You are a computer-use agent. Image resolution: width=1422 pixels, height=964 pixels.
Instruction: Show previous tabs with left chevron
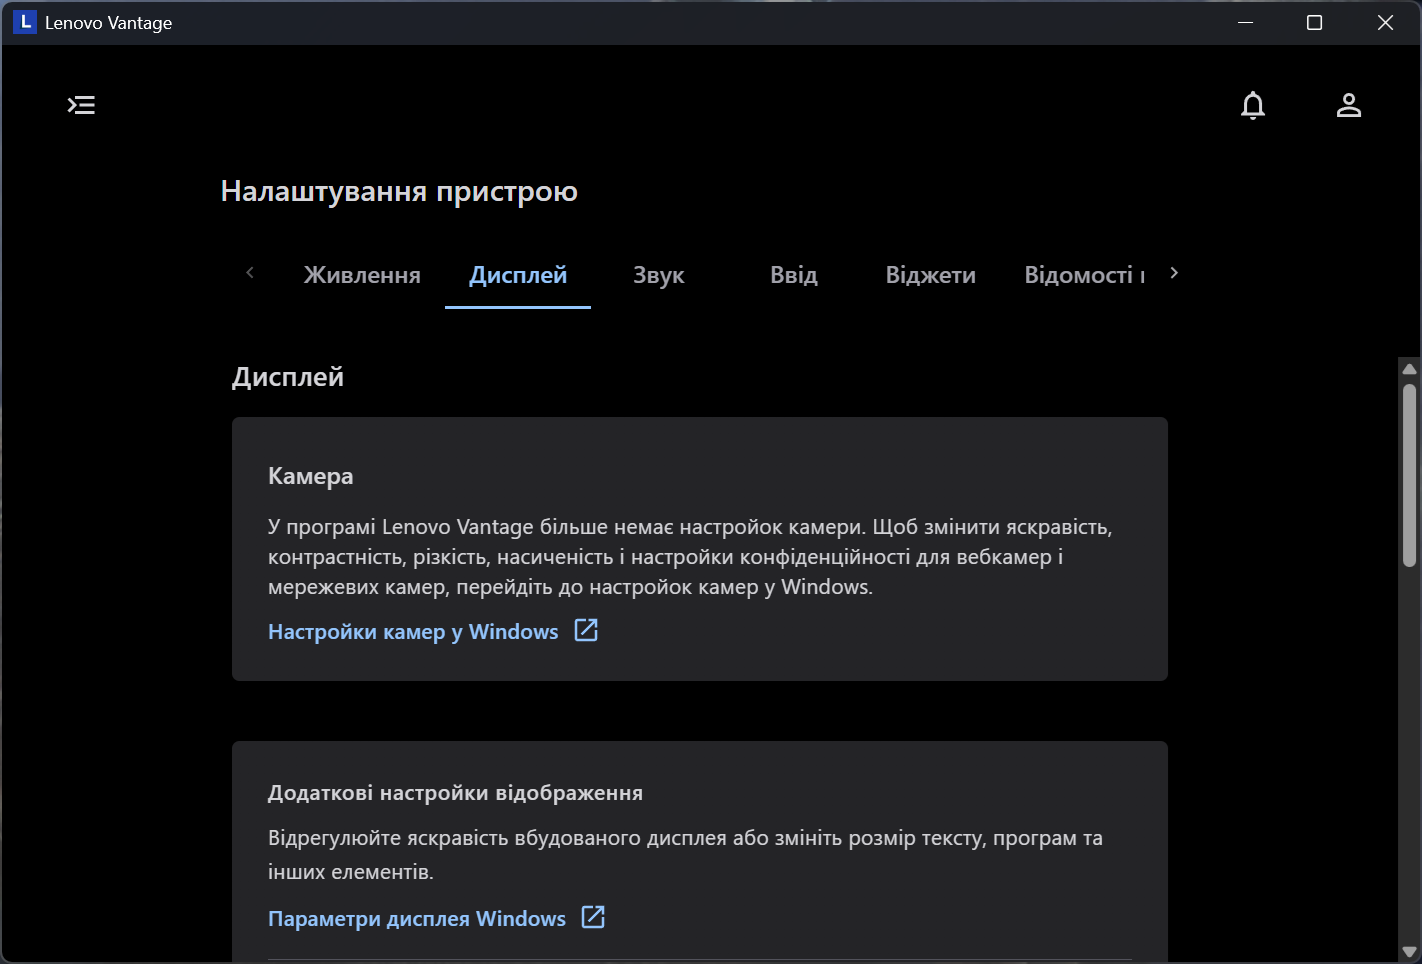[x=250, y=273]
